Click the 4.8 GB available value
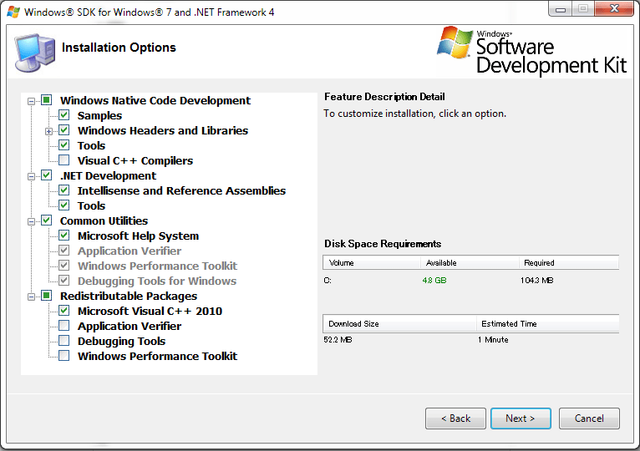The width and height of the screenshot is (640, 451). click(434, 280)
